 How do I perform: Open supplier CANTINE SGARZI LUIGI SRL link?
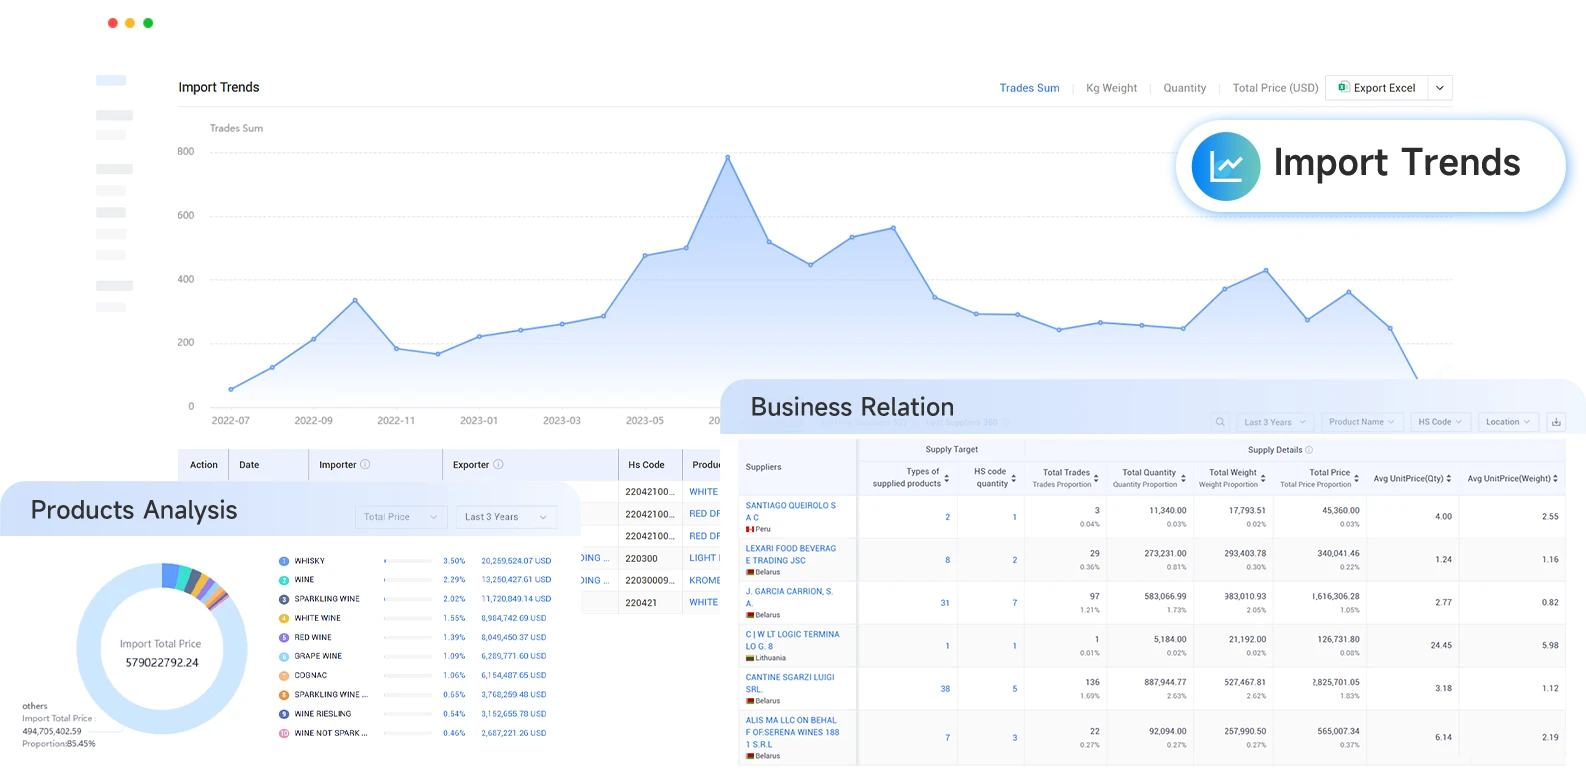click(x=789, y=683)
